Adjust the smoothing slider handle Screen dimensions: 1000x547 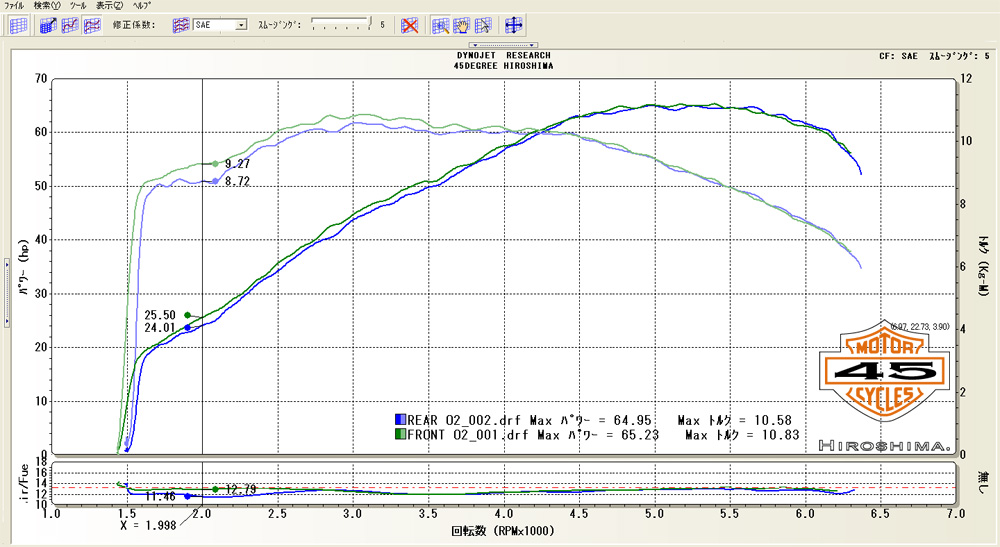pos(369,22)
